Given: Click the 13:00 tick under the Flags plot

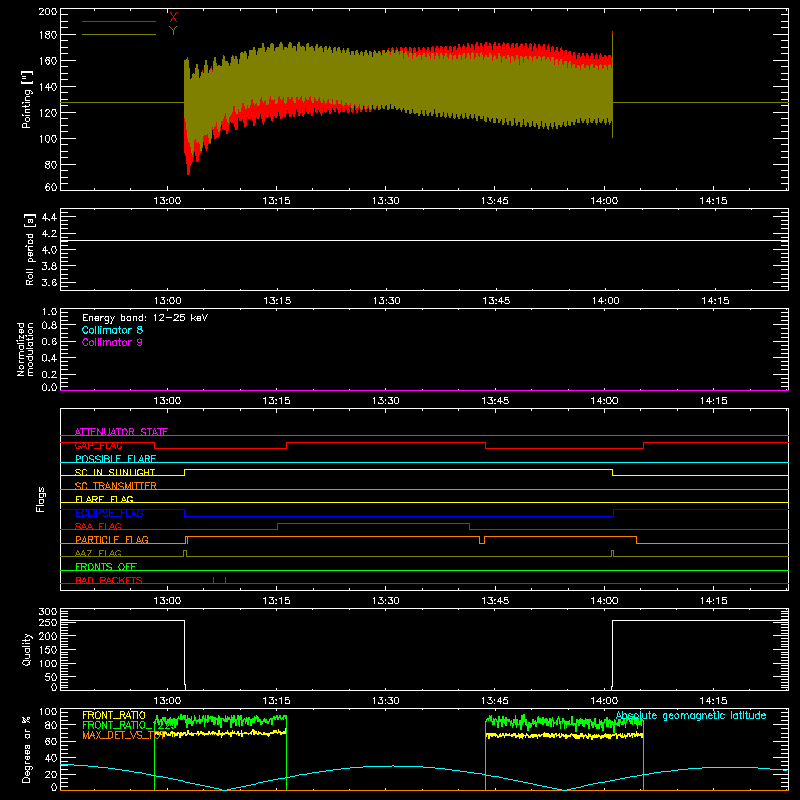Looking at the screenshot, I should (167, 601).
